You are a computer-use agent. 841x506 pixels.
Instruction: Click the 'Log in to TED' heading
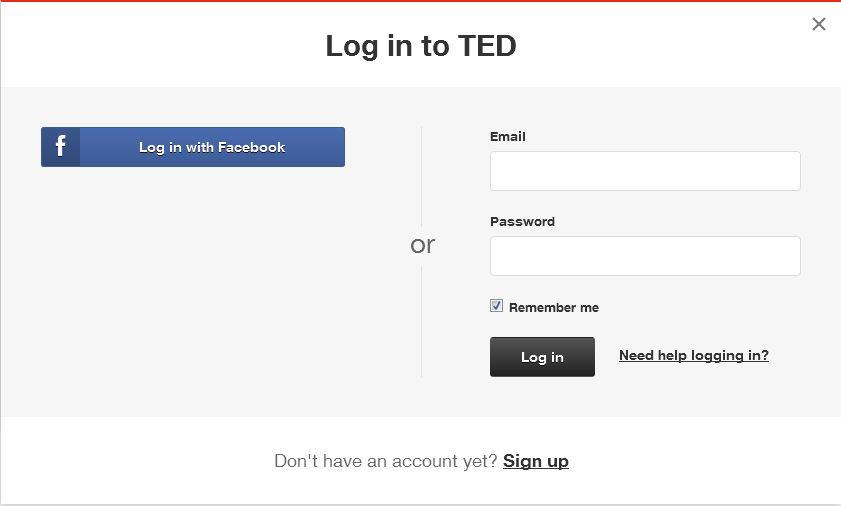pos(420,46)
